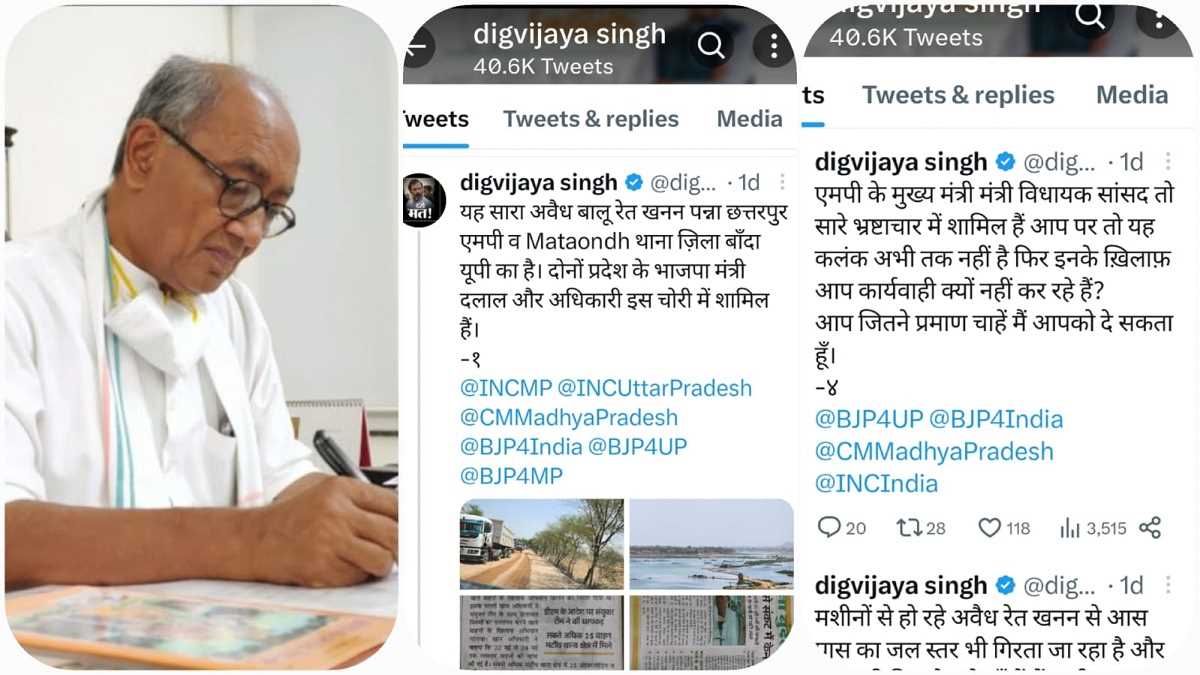Select Tweets & replies tab in right panel
1200x675 pixels.
tap(958, 95)
